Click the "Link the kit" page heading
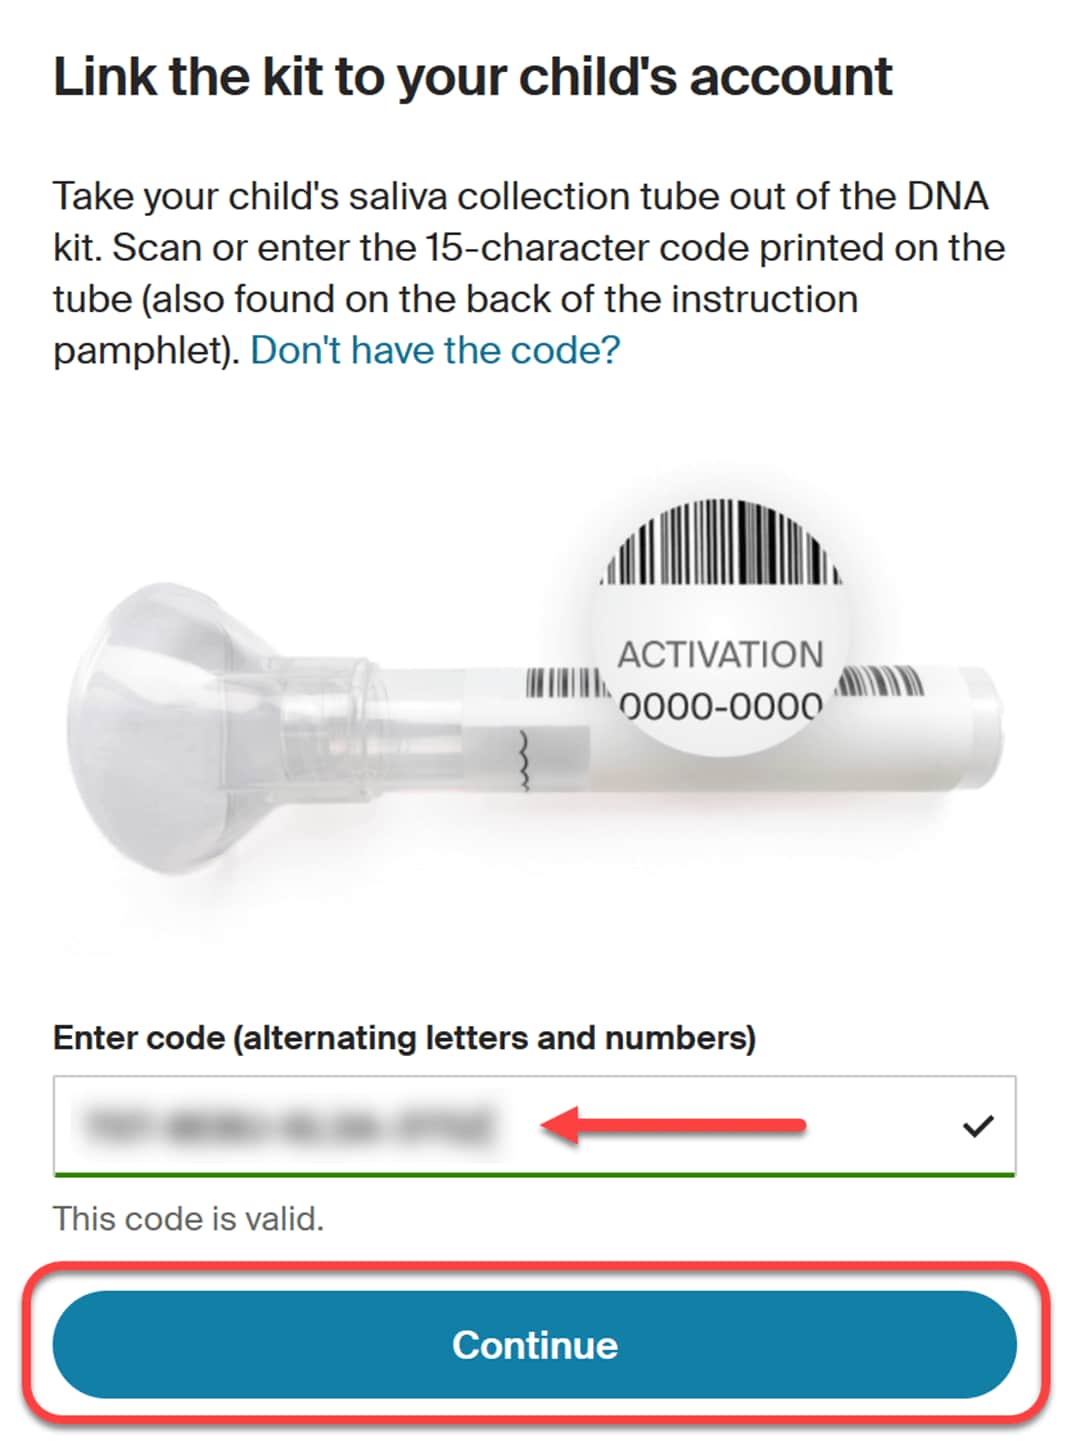 pyautogui.click(x=472, y=77)
